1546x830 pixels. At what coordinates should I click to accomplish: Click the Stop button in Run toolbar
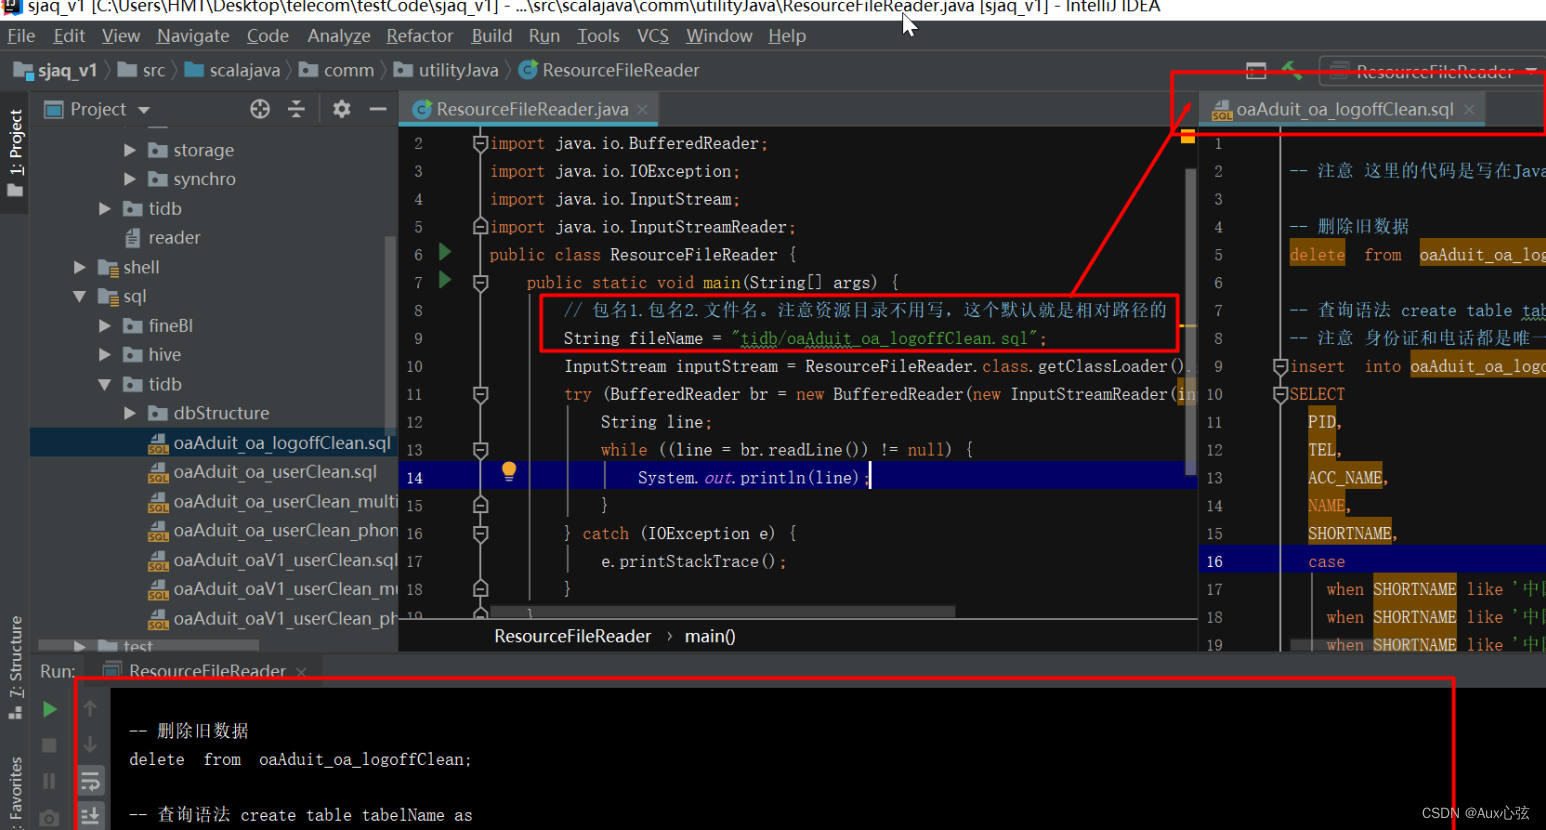coord(49,745)
